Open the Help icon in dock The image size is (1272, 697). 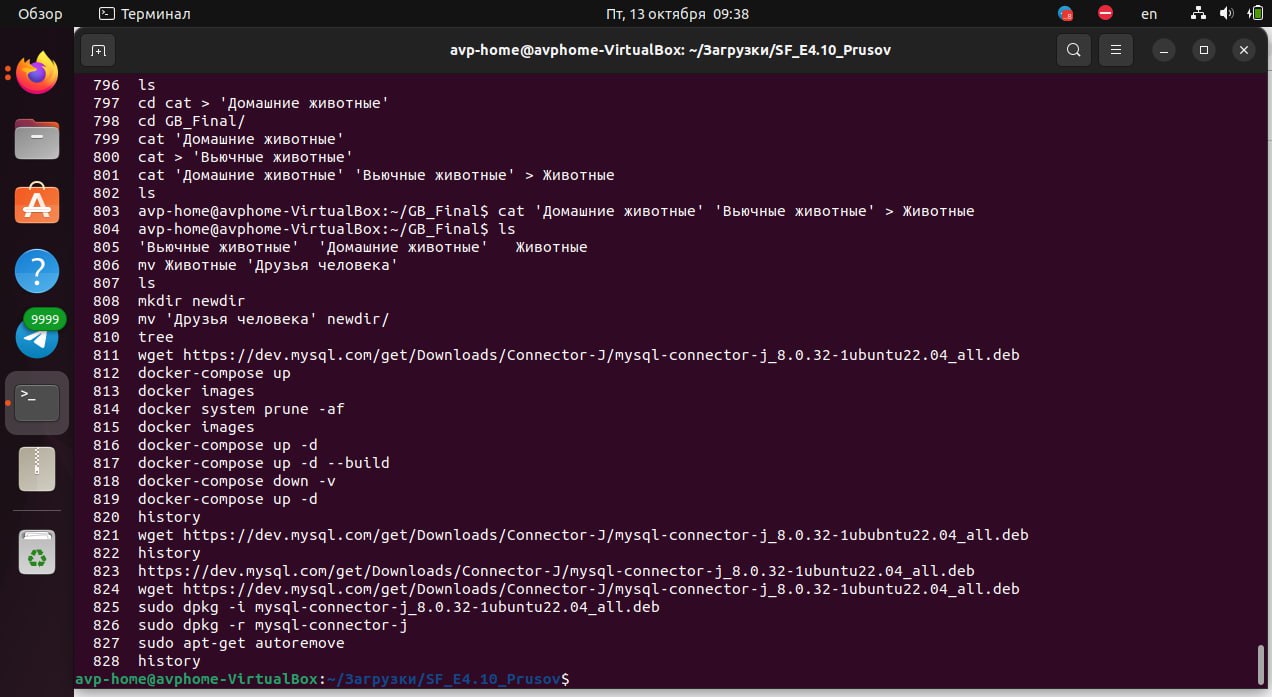[x=37, y=271]
